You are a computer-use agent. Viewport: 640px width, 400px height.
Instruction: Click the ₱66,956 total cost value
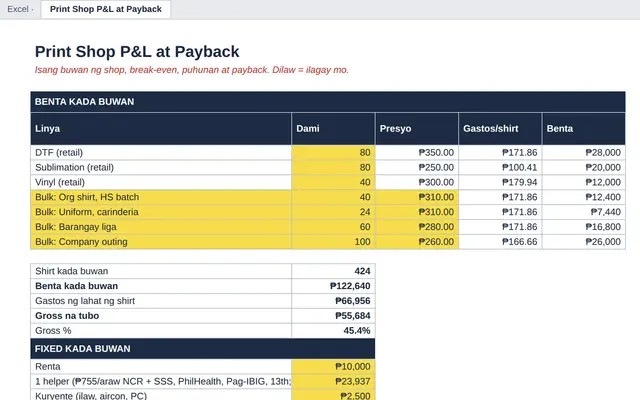click(333, 301)
